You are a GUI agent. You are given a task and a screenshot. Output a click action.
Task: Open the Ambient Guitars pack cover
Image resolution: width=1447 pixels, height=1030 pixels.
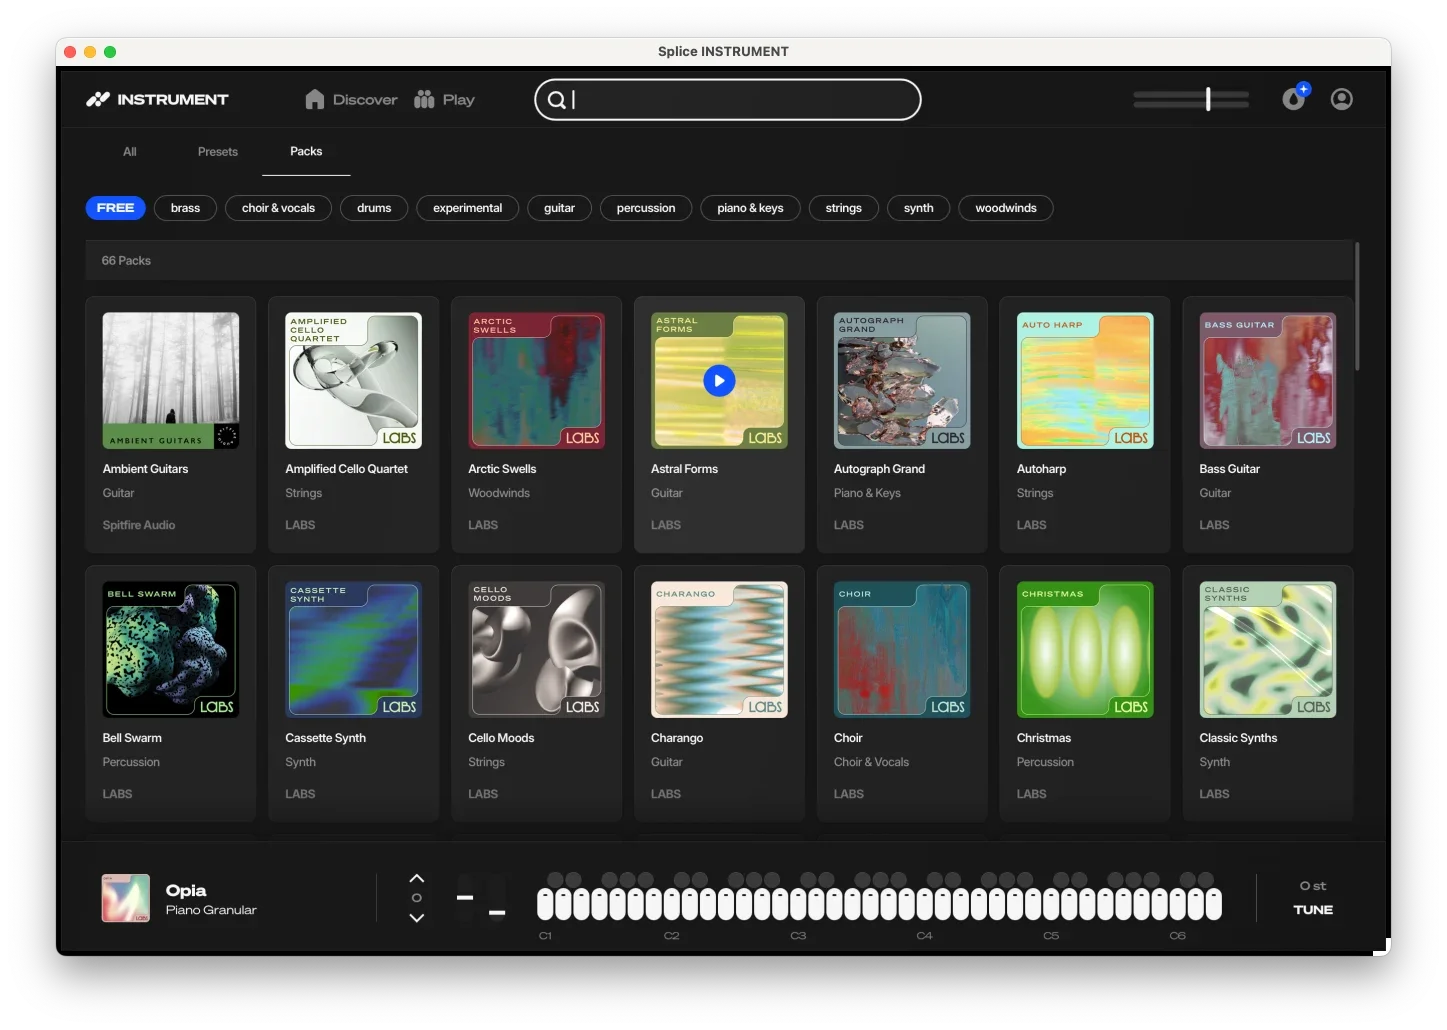coord(171,381)
